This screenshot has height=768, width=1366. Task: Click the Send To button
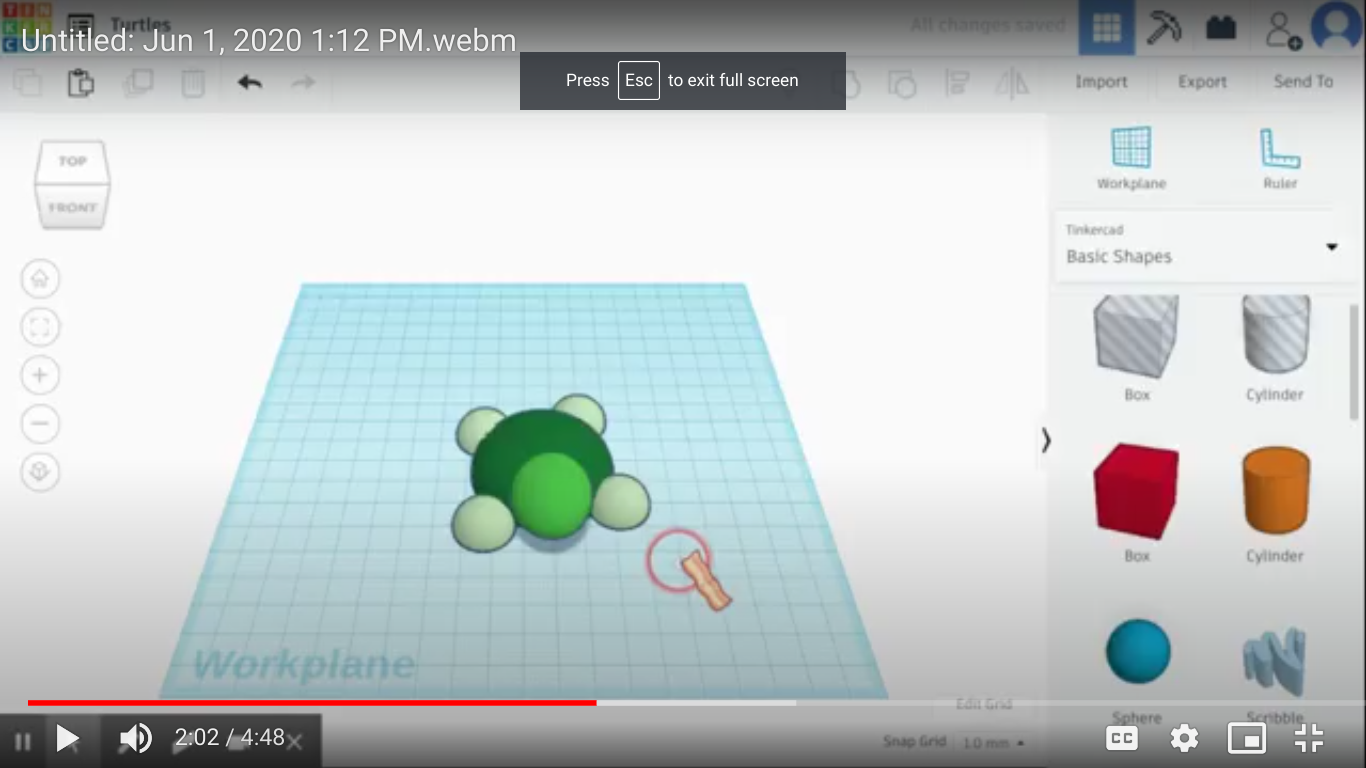1303,82
